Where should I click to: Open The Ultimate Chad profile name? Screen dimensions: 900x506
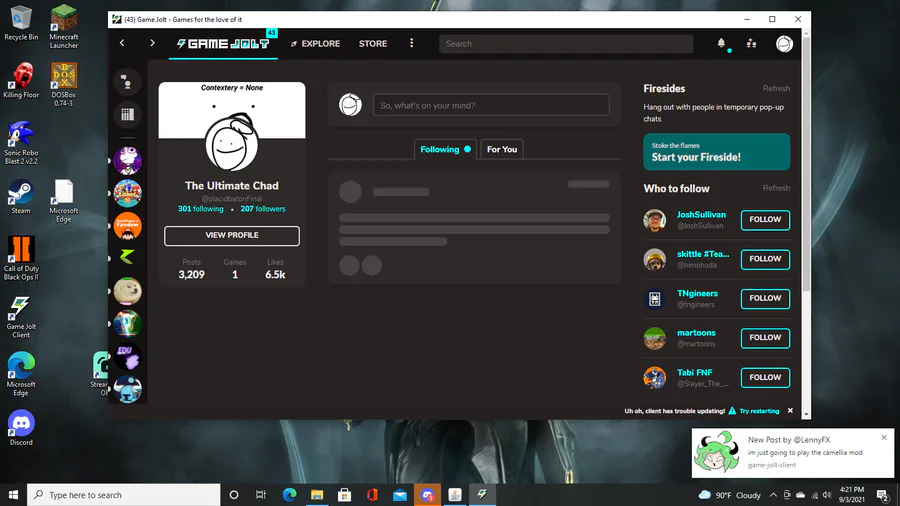pyautogui.click(x=232, y=185)
